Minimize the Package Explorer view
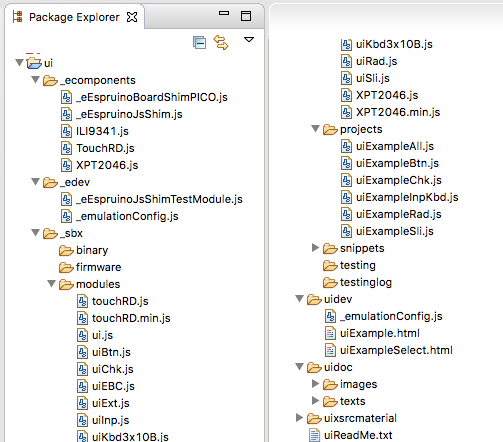The width and height of the screenshot is (503, 442). [x=224, y=13]
